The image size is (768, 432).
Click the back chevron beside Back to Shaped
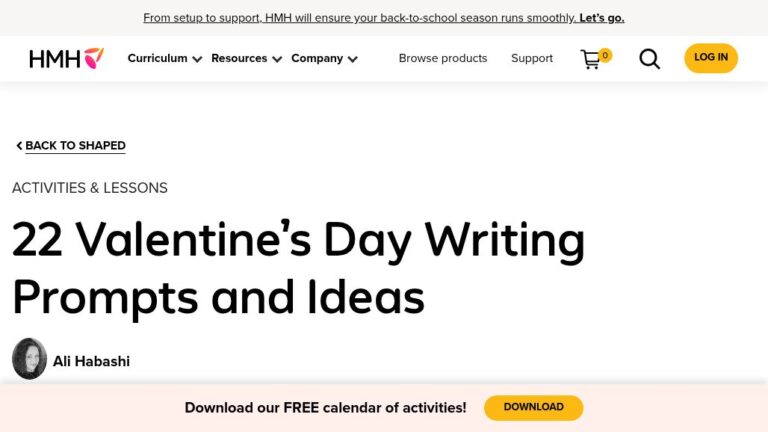19,145
